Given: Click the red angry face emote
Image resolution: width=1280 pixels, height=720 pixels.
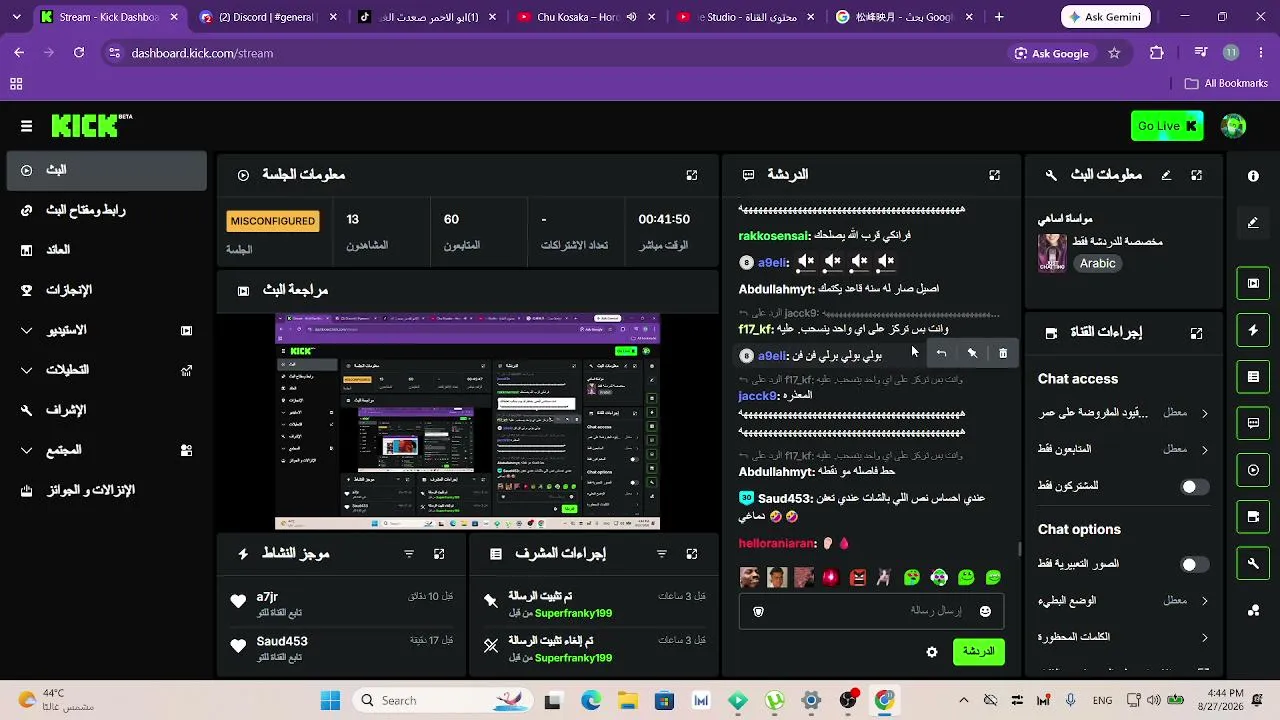Looking at the screenshot, I should 858,577.
